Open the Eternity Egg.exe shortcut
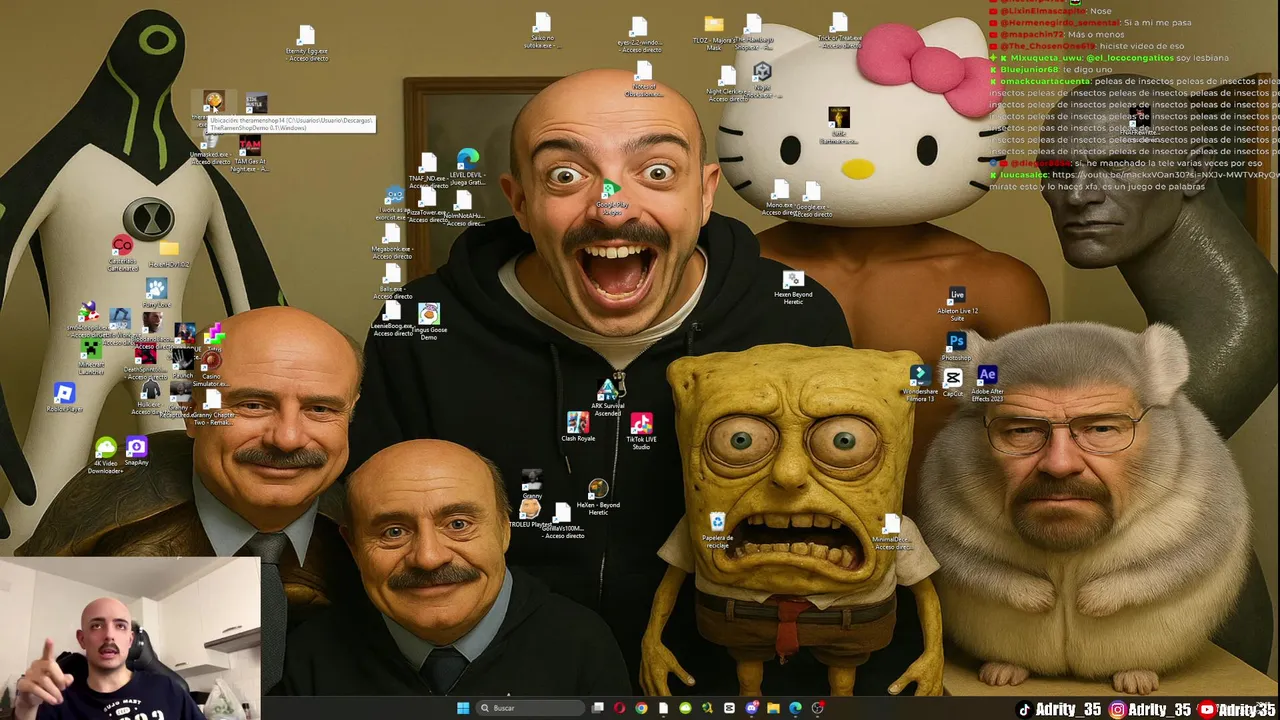The width and height of the screenshot is (1280, 720). point(307,44)
